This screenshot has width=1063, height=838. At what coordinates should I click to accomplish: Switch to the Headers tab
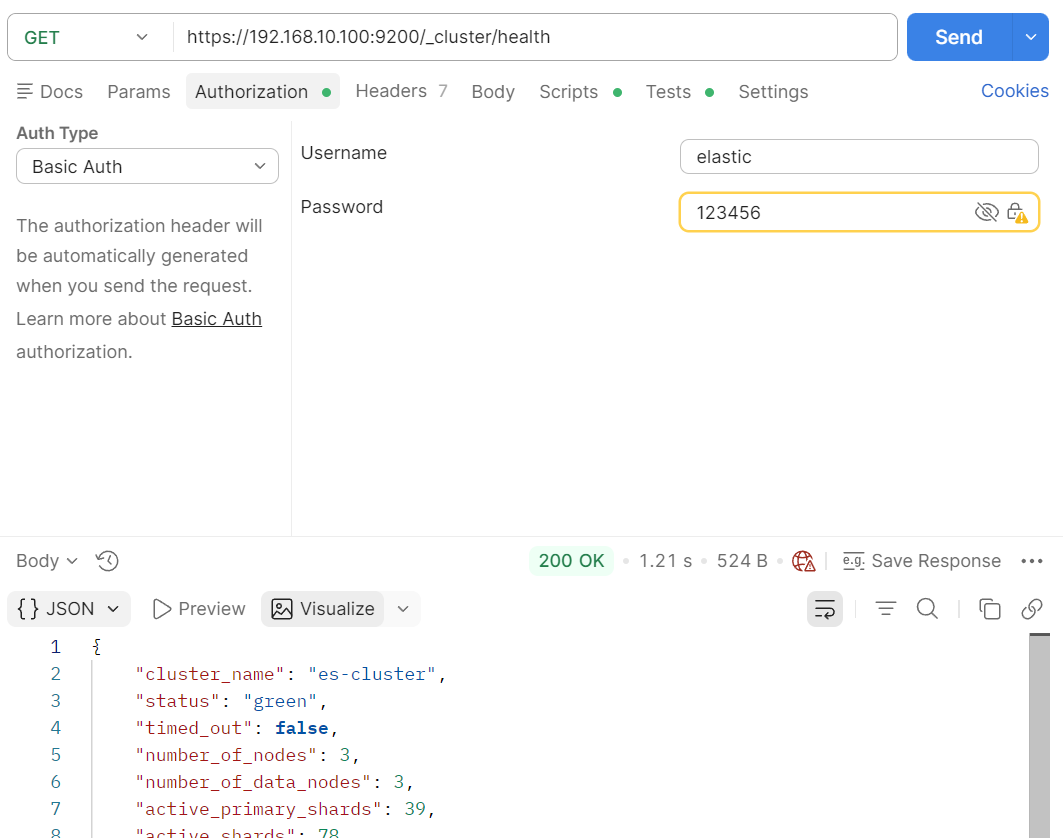tap(391, 91)
